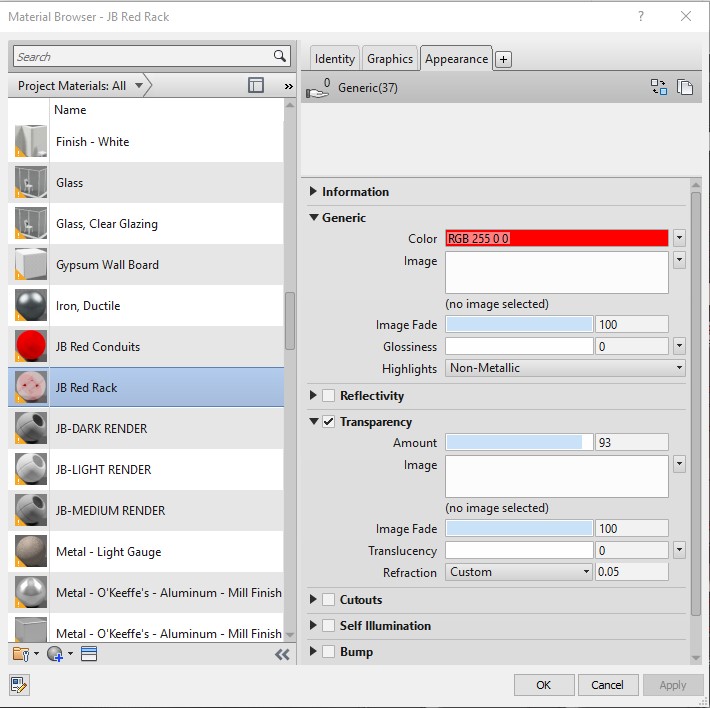Open the asset browser list icon
Screen dimensions: 710x708
click(89, 654)
